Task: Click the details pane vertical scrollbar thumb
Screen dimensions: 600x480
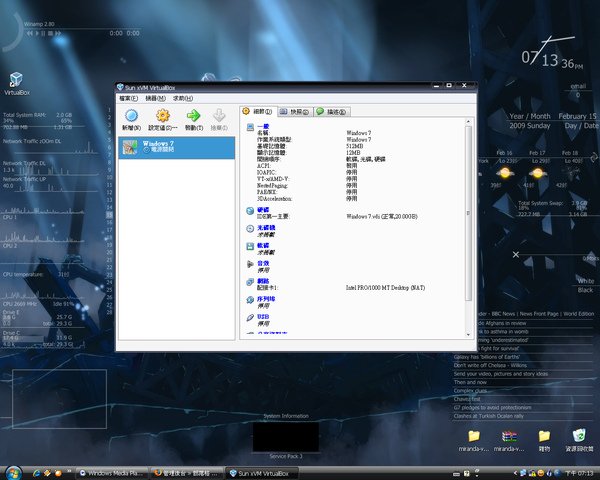Action: pos(468,213)
